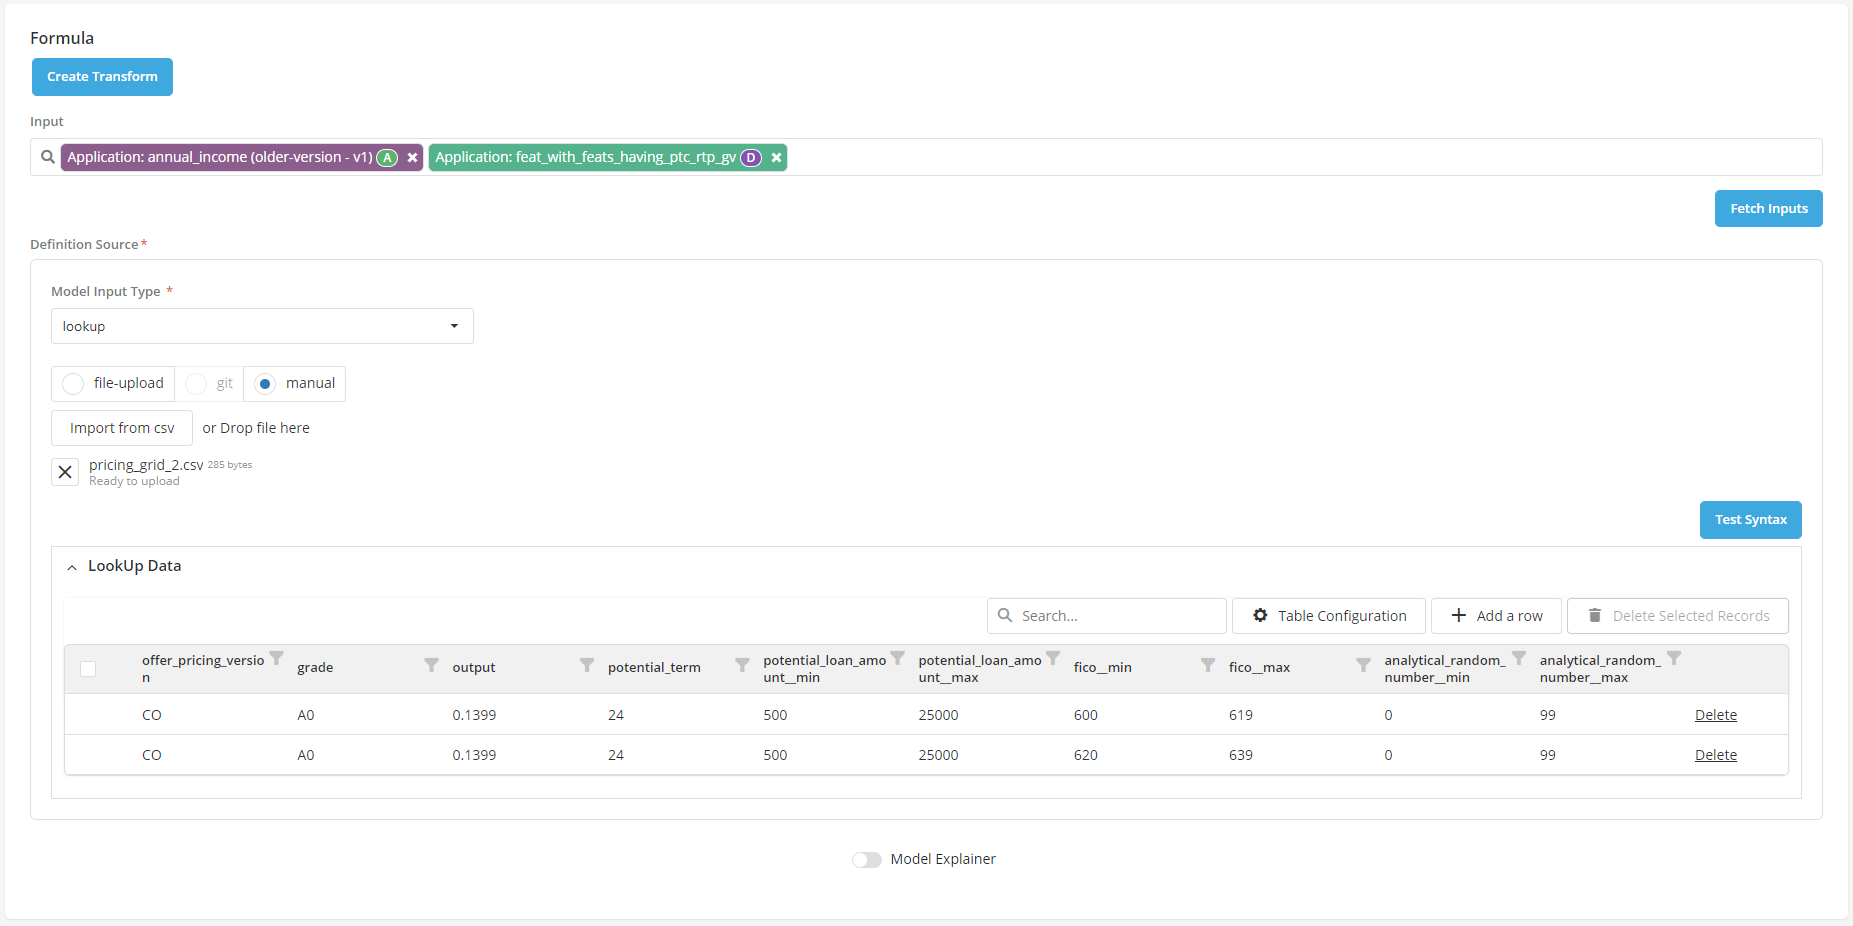Delete the row with fico min 620
This screenshot has width=1853, height=926.
[x=1715, y=755]
